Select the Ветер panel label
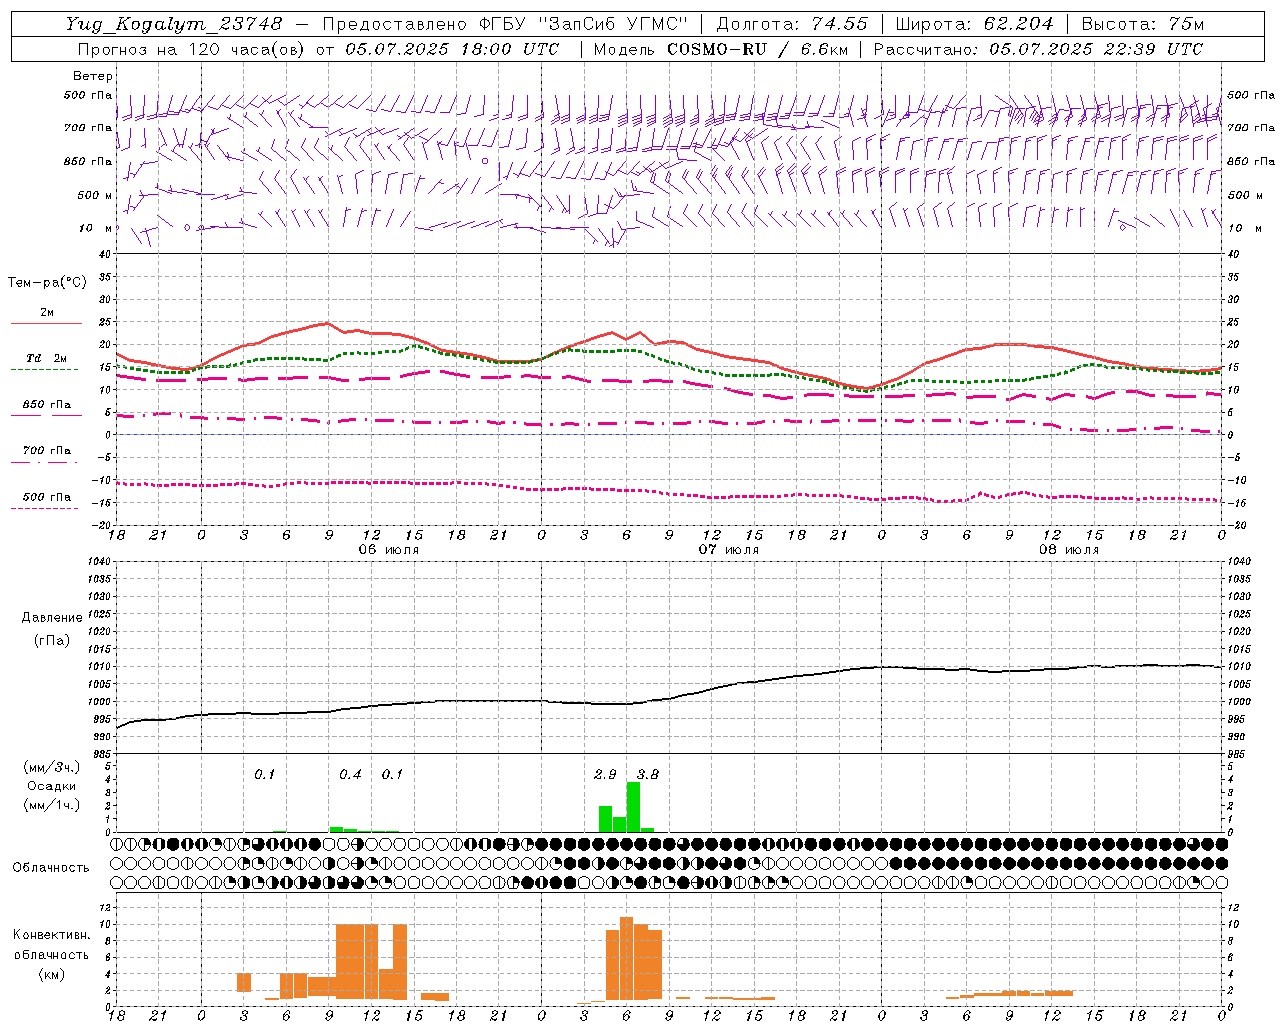 point(93,76)
